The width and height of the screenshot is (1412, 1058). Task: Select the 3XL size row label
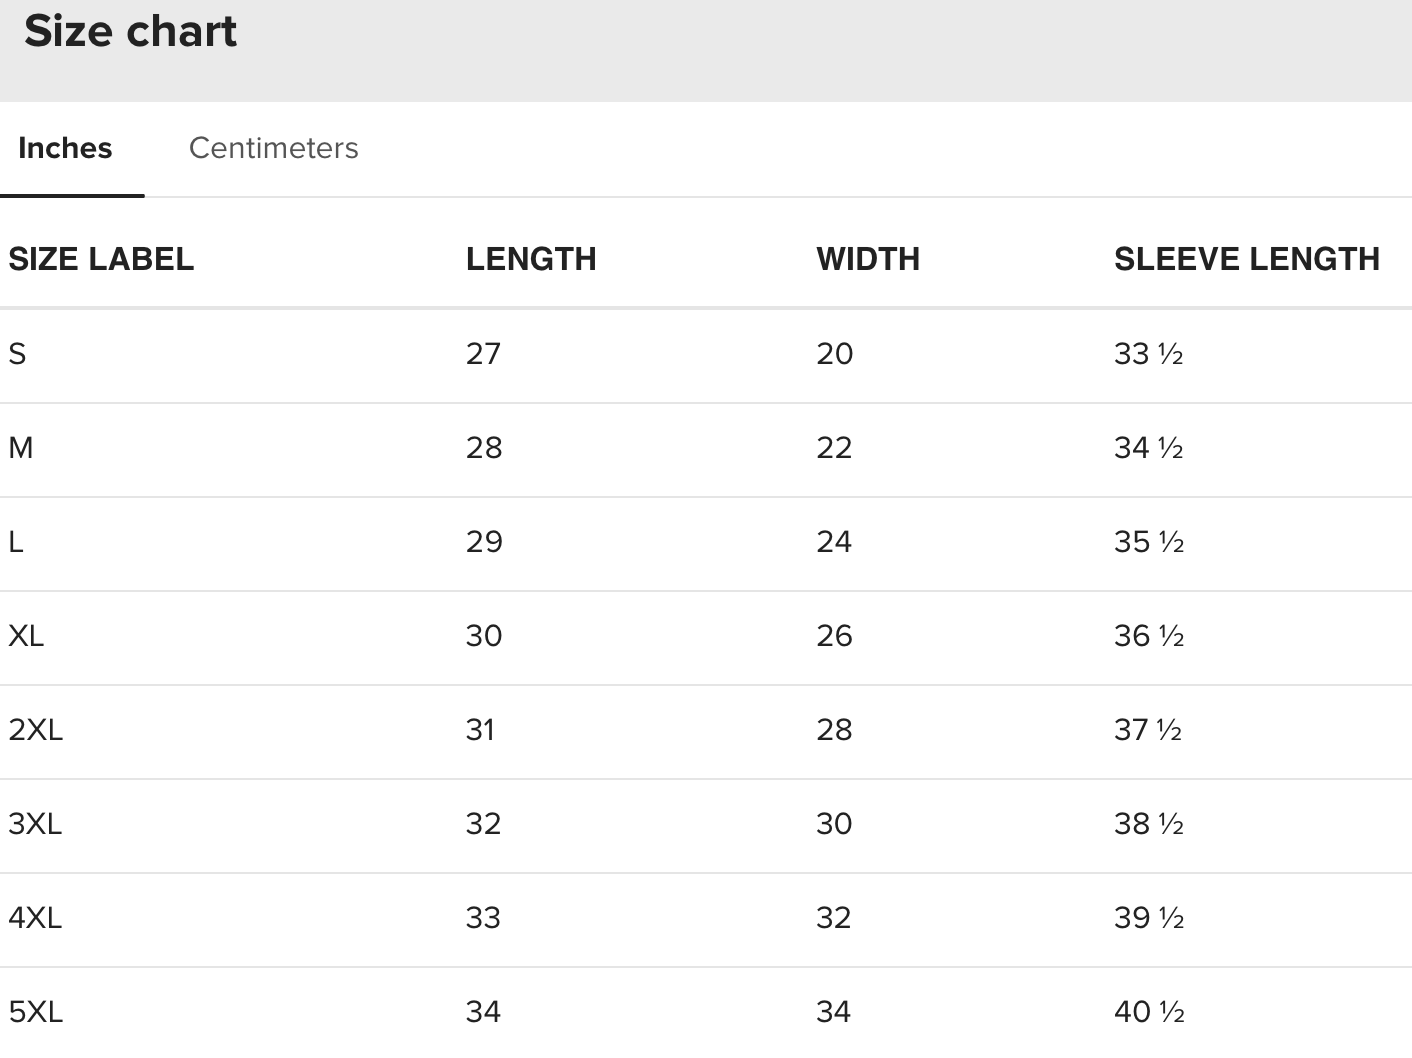(x=35, y=824)
